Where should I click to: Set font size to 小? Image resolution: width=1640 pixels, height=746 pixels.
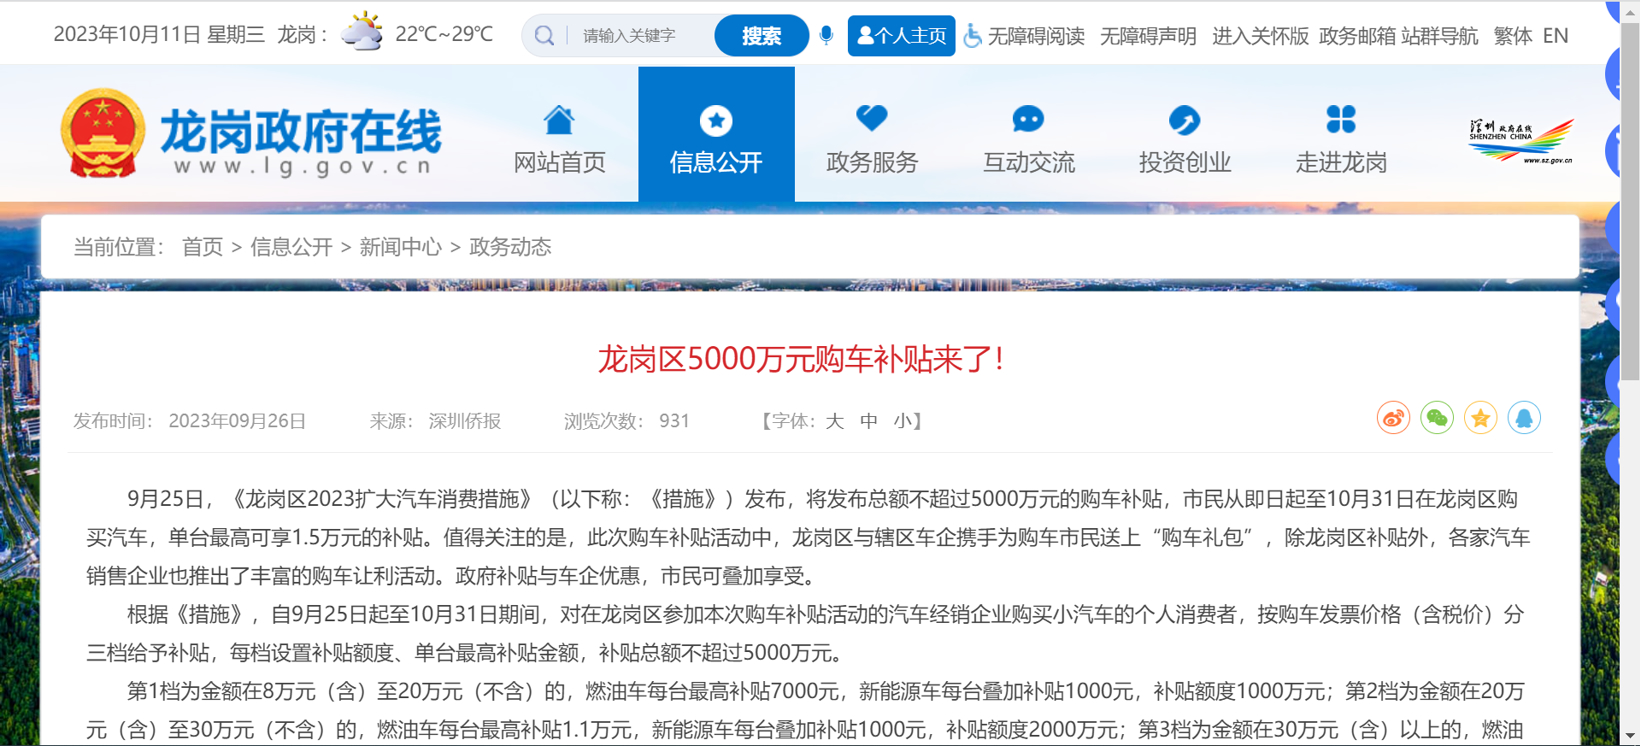tap(903, 421)
